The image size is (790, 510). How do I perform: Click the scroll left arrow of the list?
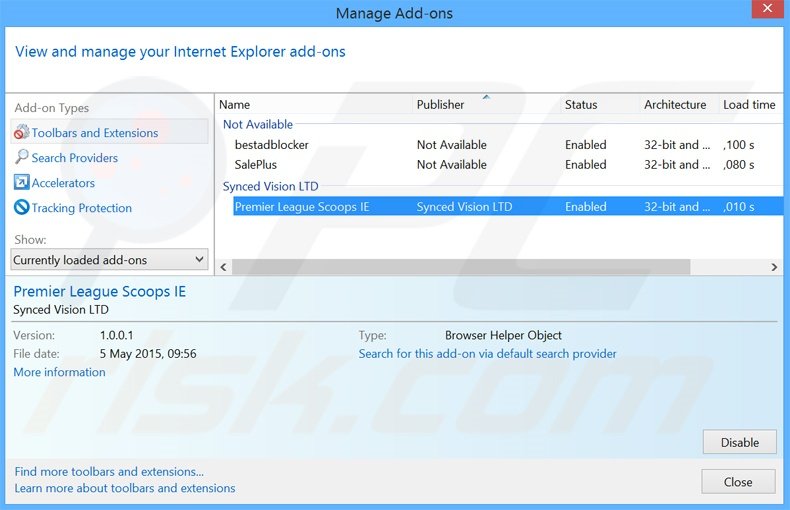tap(223, 267)
